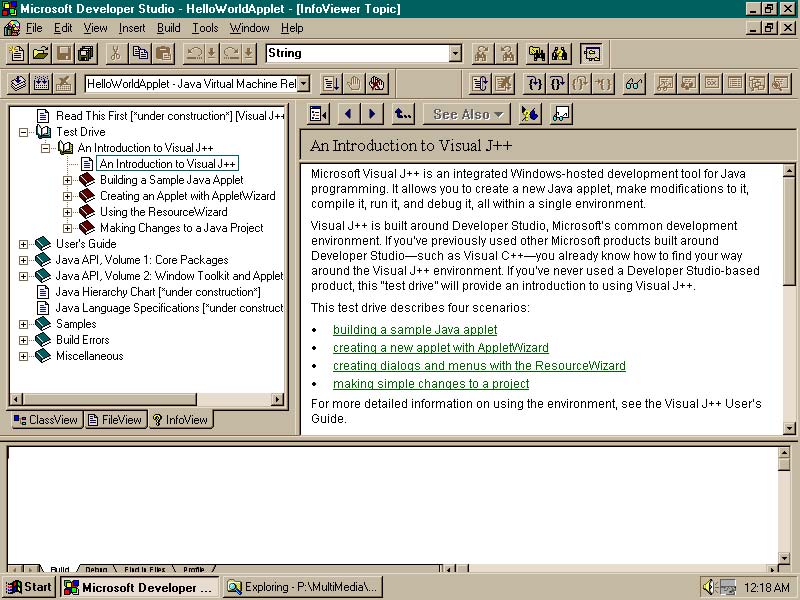Viewport: 800px width, 600px height.
Task: Open the Build menu
Action: tap(169, 28)
